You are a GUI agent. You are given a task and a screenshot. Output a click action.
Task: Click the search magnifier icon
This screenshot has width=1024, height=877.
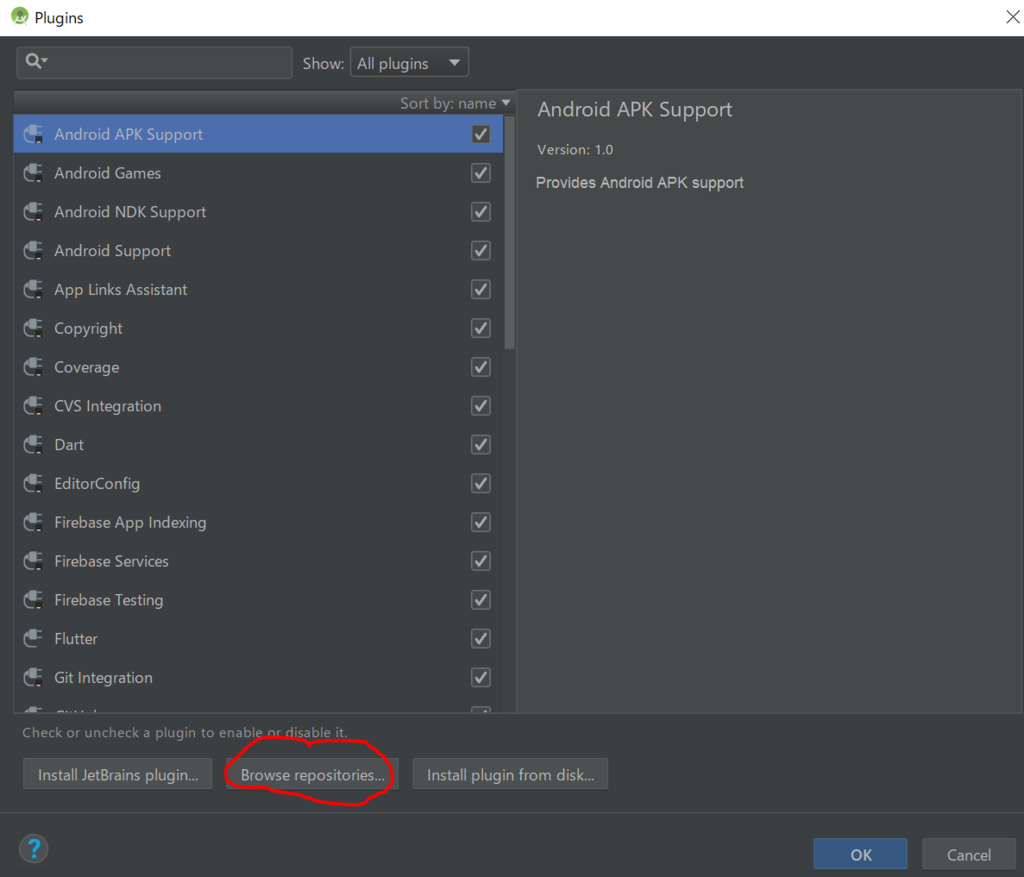(35, 61)
